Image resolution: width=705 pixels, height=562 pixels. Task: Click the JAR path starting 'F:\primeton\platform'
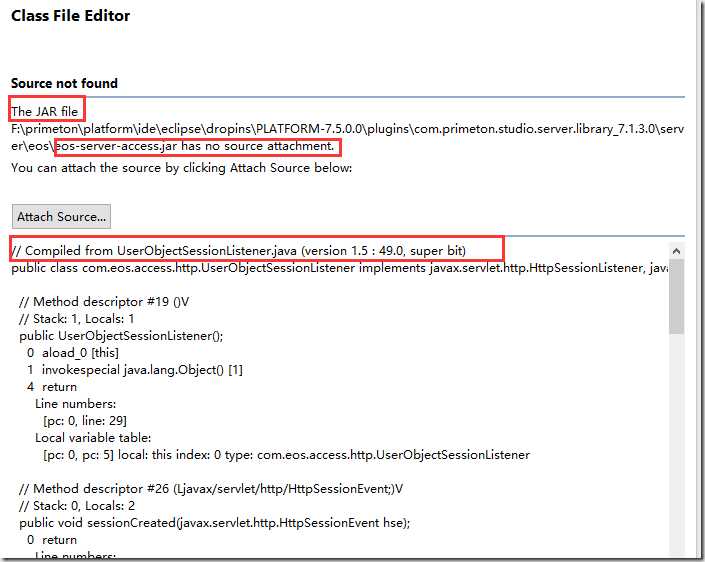pos(348,138)
